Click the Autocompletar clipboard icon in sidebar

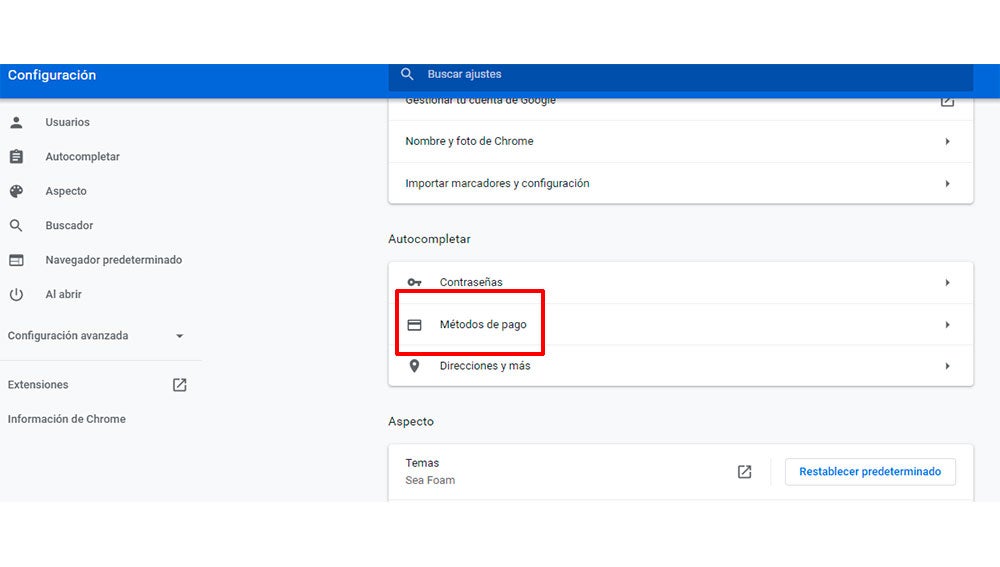tap(17, 156)
